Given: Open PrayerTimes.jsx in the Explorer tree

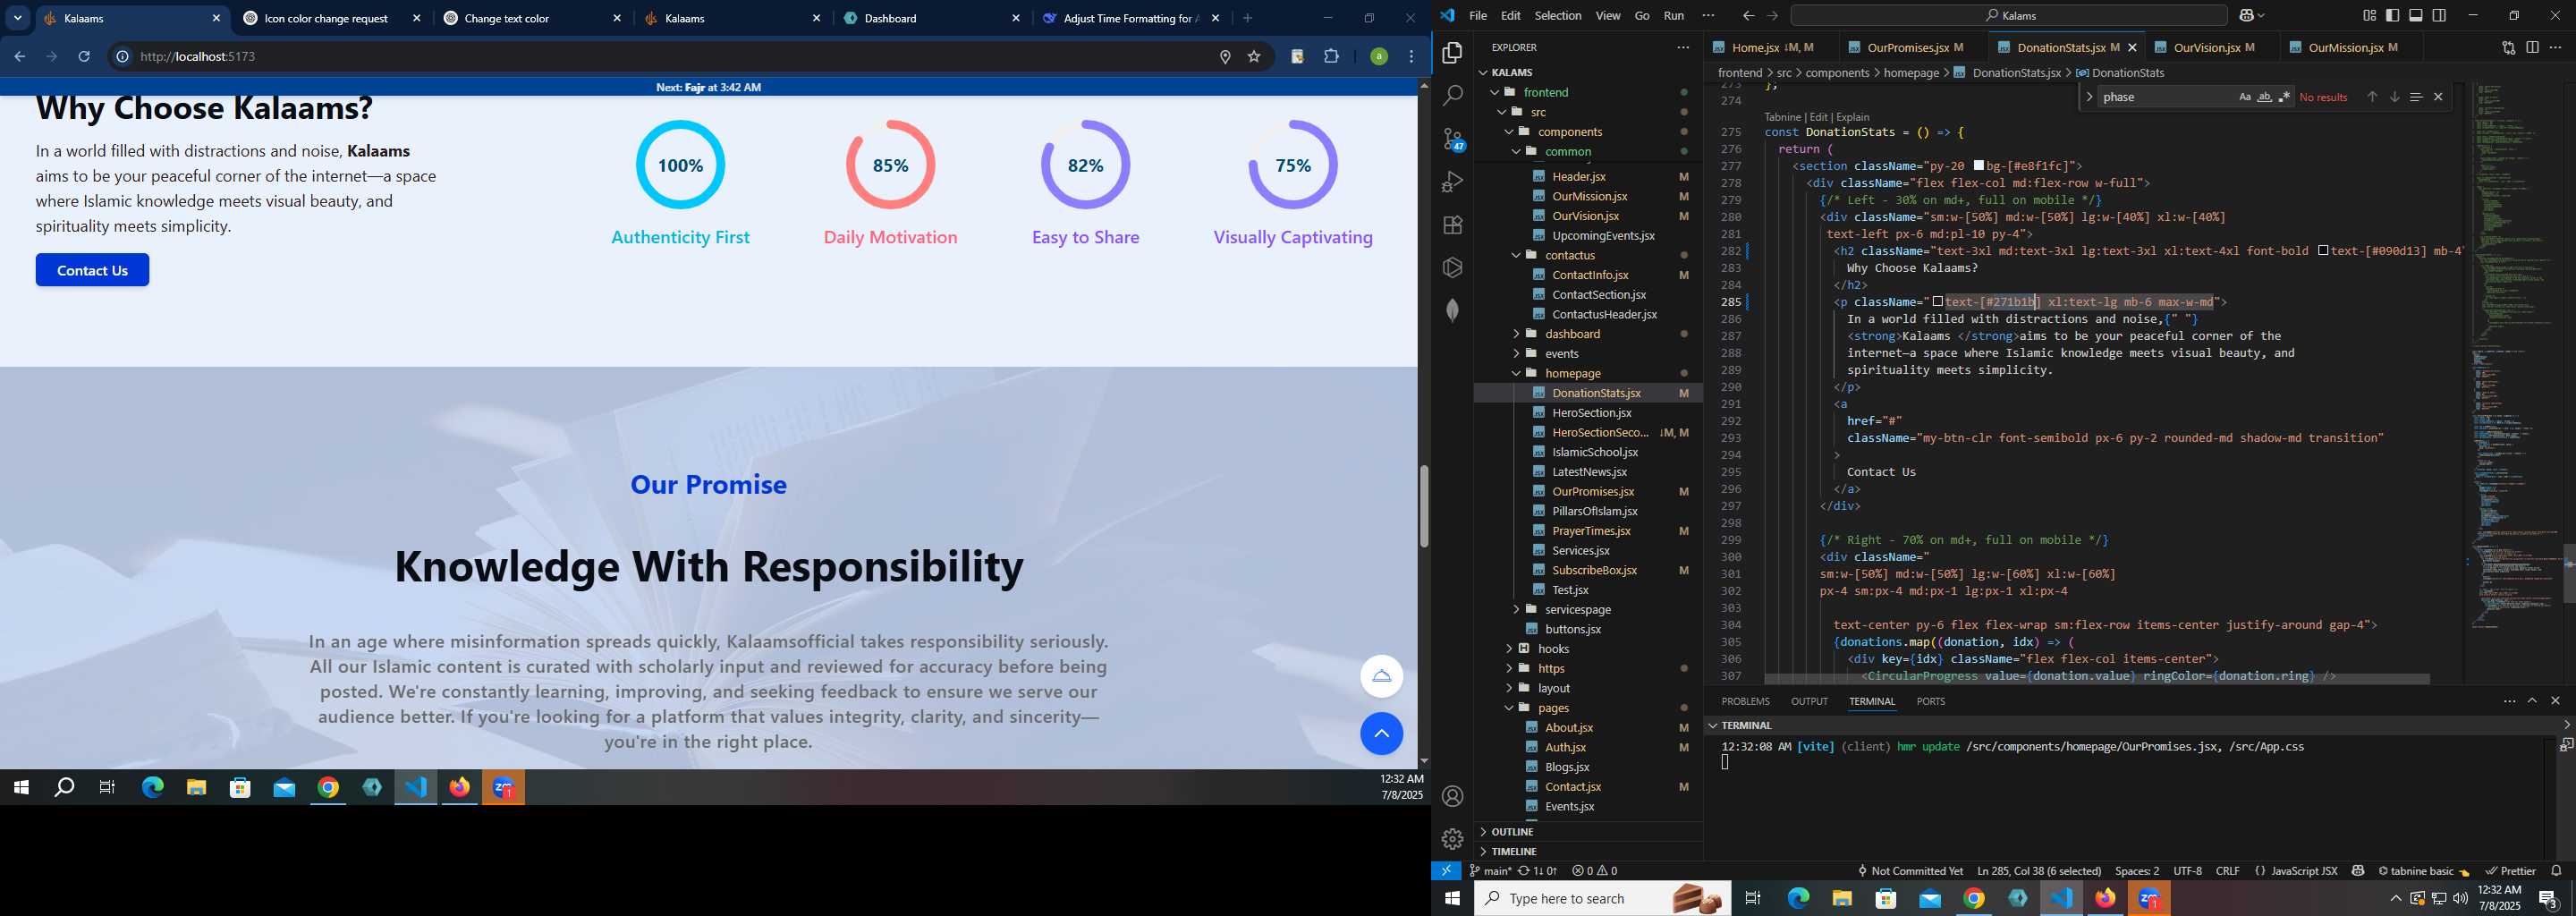Looking at the screenshot, I should point(1591,531).
